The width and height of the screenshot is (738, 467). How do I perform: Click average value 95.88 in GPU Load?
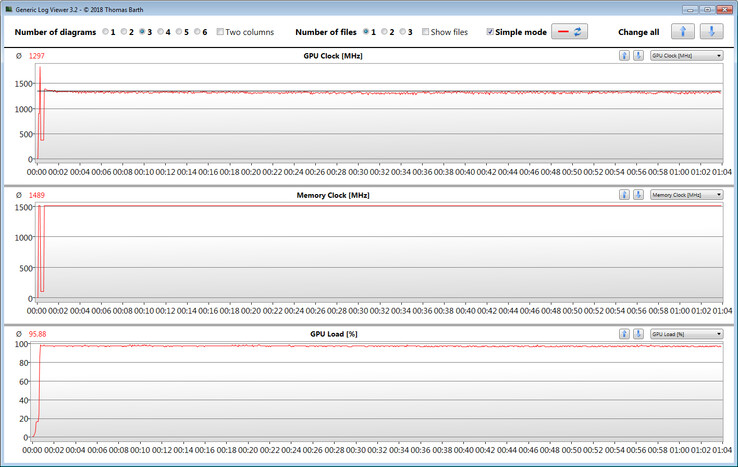click(38, 334)
